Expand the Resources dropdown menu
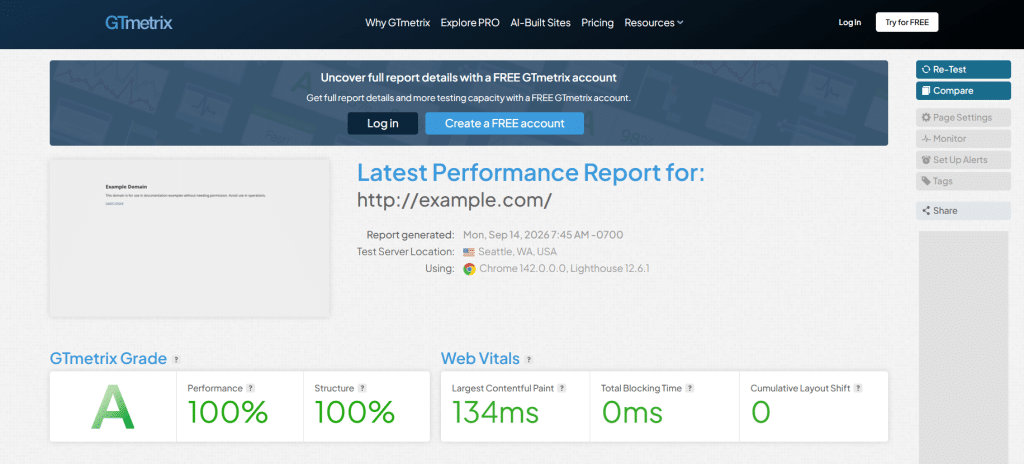Viewport: 1024px width, 464px height. [x=654, y=23]
